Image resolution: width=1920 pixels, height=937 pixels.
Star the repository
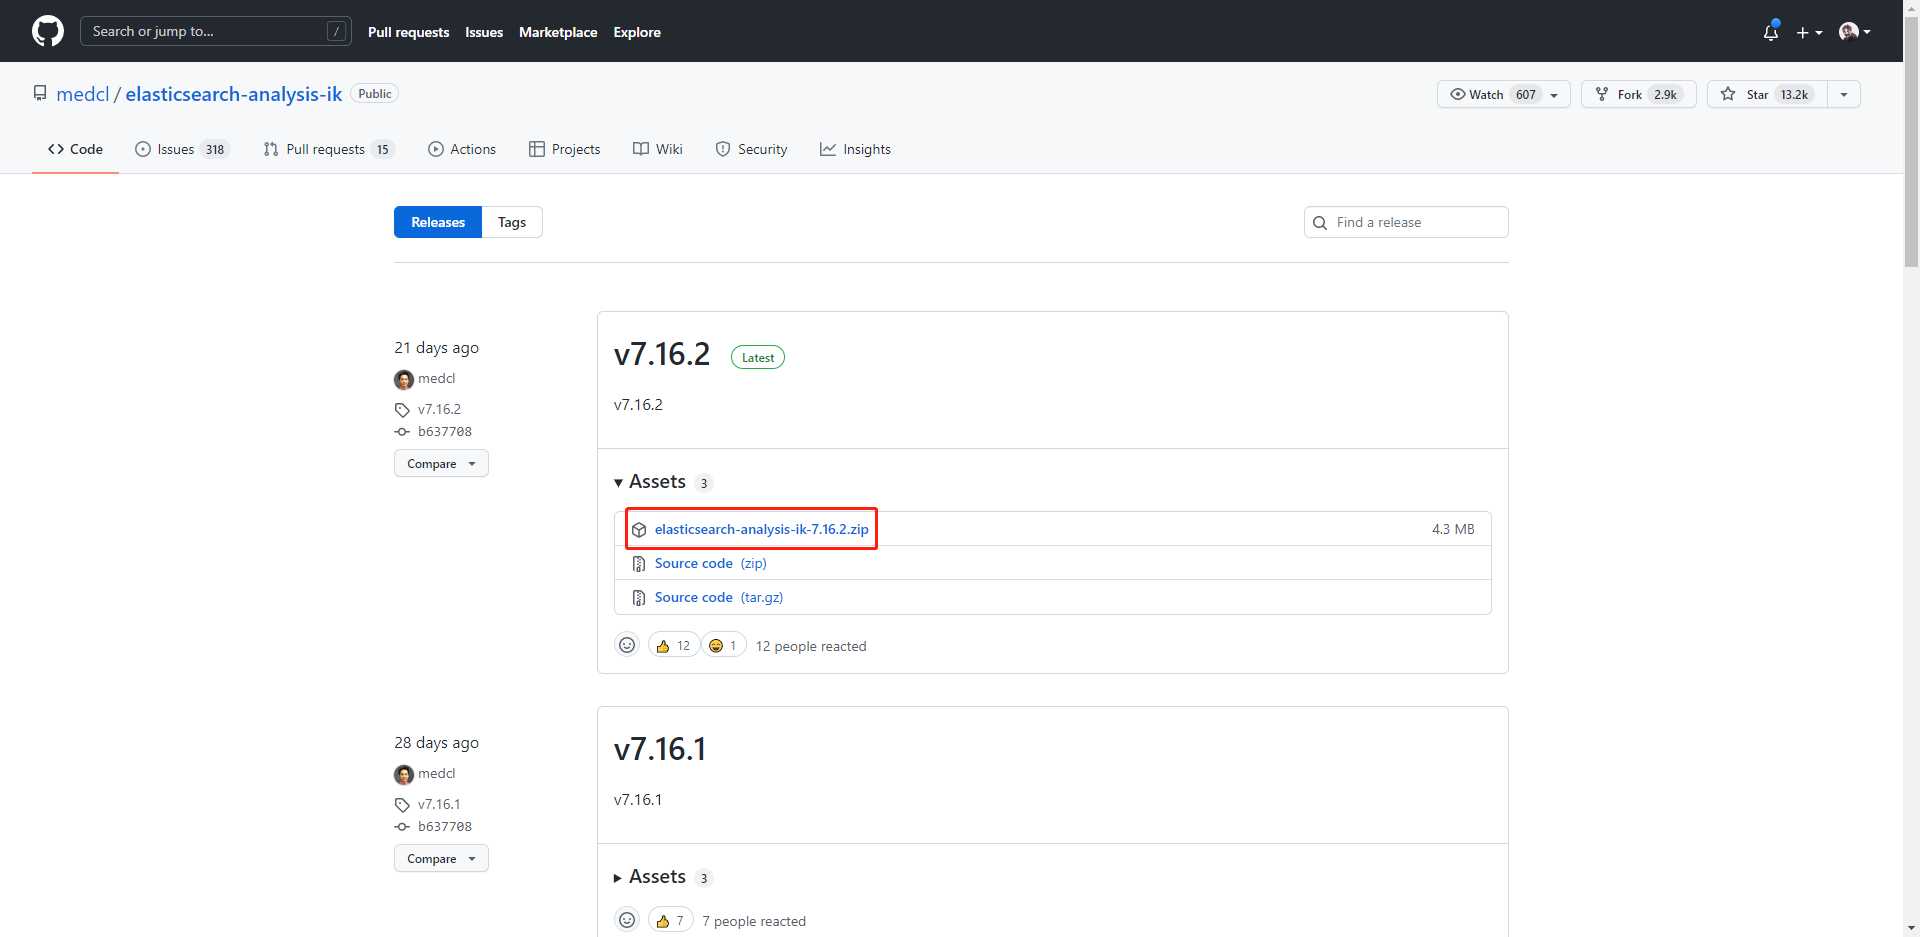(x=1767, y=94)
